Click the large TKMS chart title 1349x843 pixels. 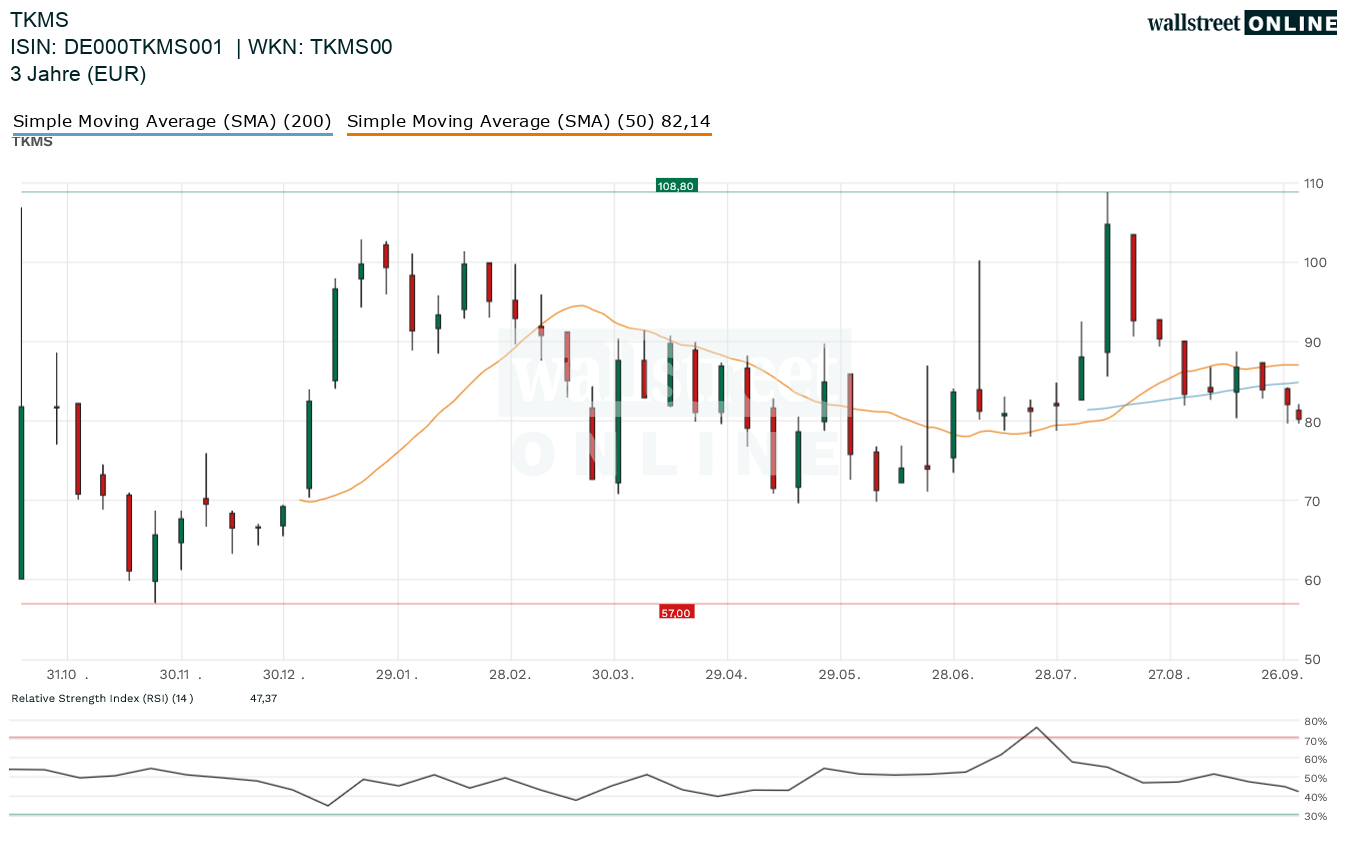(x=40, y=19)
